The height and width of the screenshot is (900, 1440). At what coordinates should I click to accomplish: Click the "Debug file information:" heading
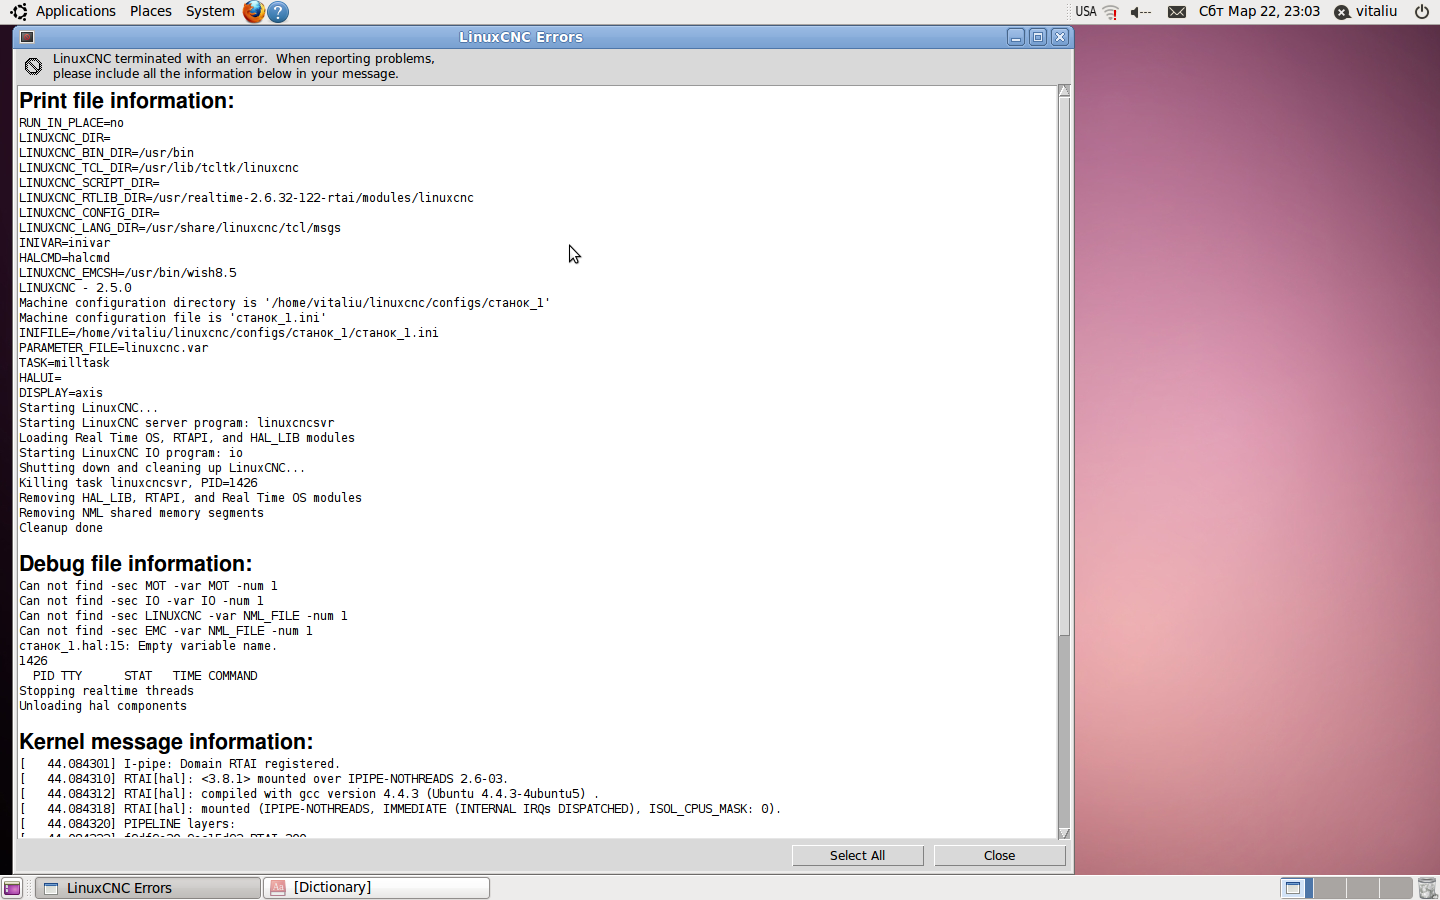pos(136,564)
